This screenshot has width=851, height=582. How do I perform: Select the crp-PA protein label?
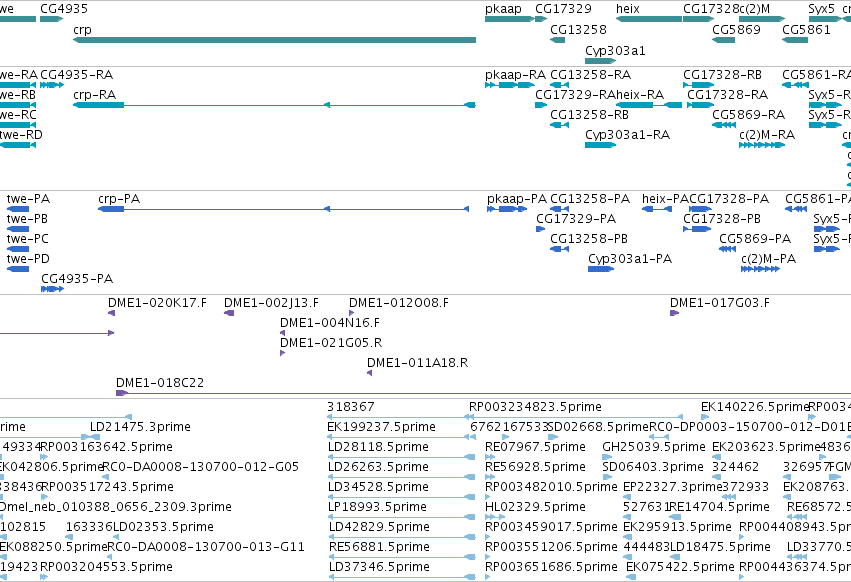(x=119, y=199)
